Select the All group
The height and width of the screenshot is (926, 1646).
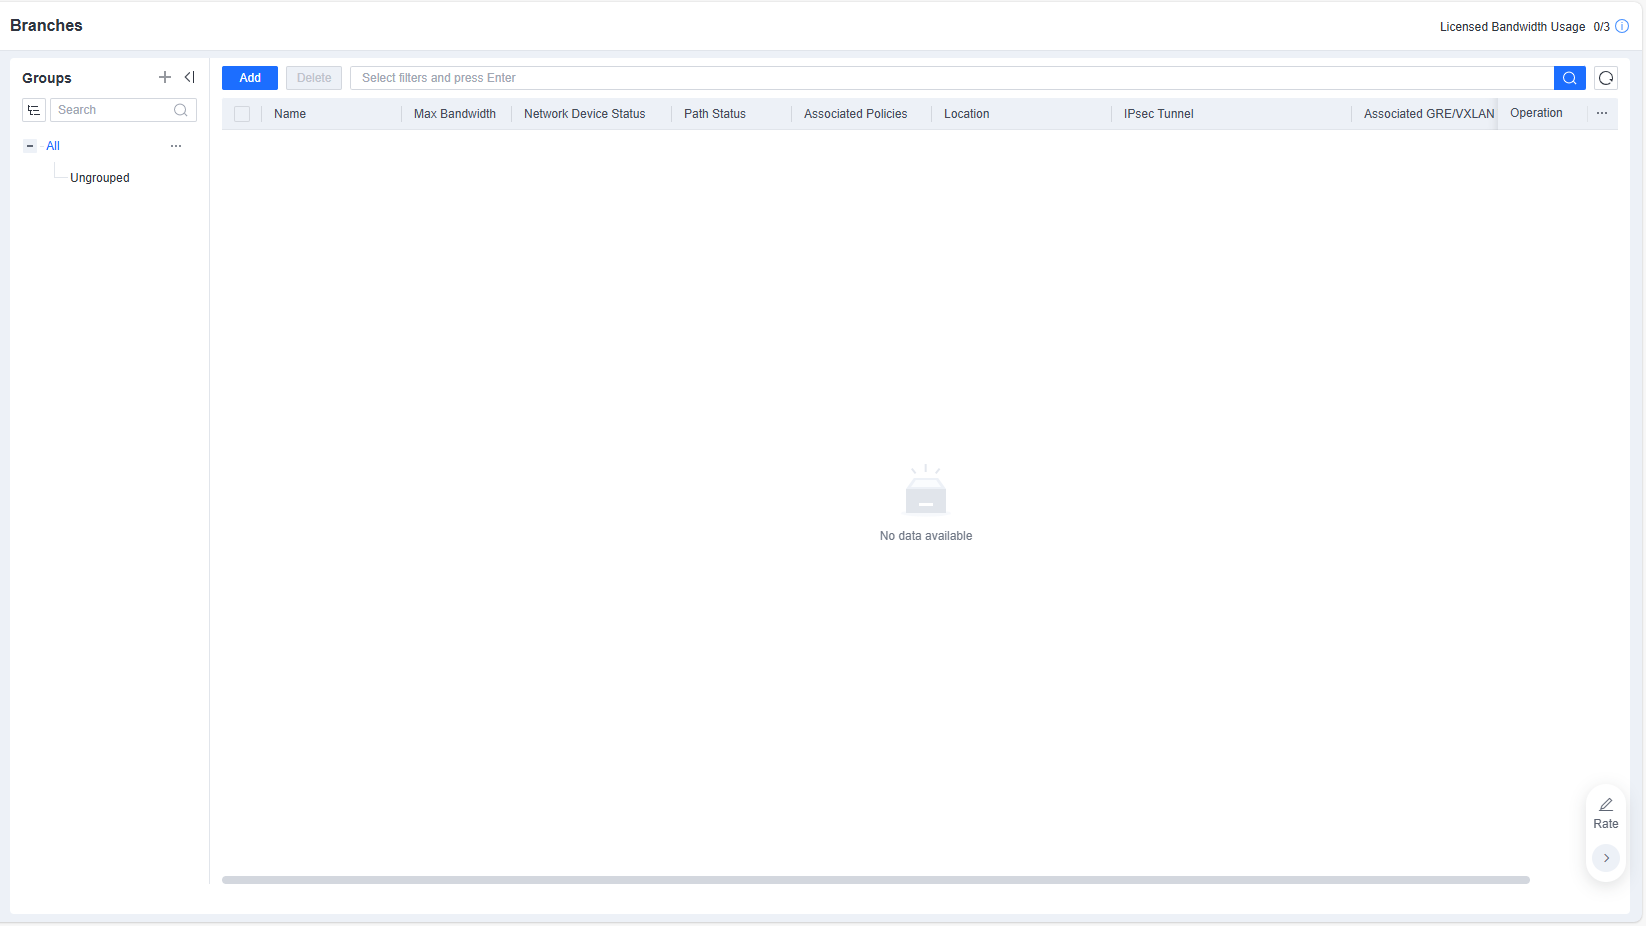[x=53, y=146]
